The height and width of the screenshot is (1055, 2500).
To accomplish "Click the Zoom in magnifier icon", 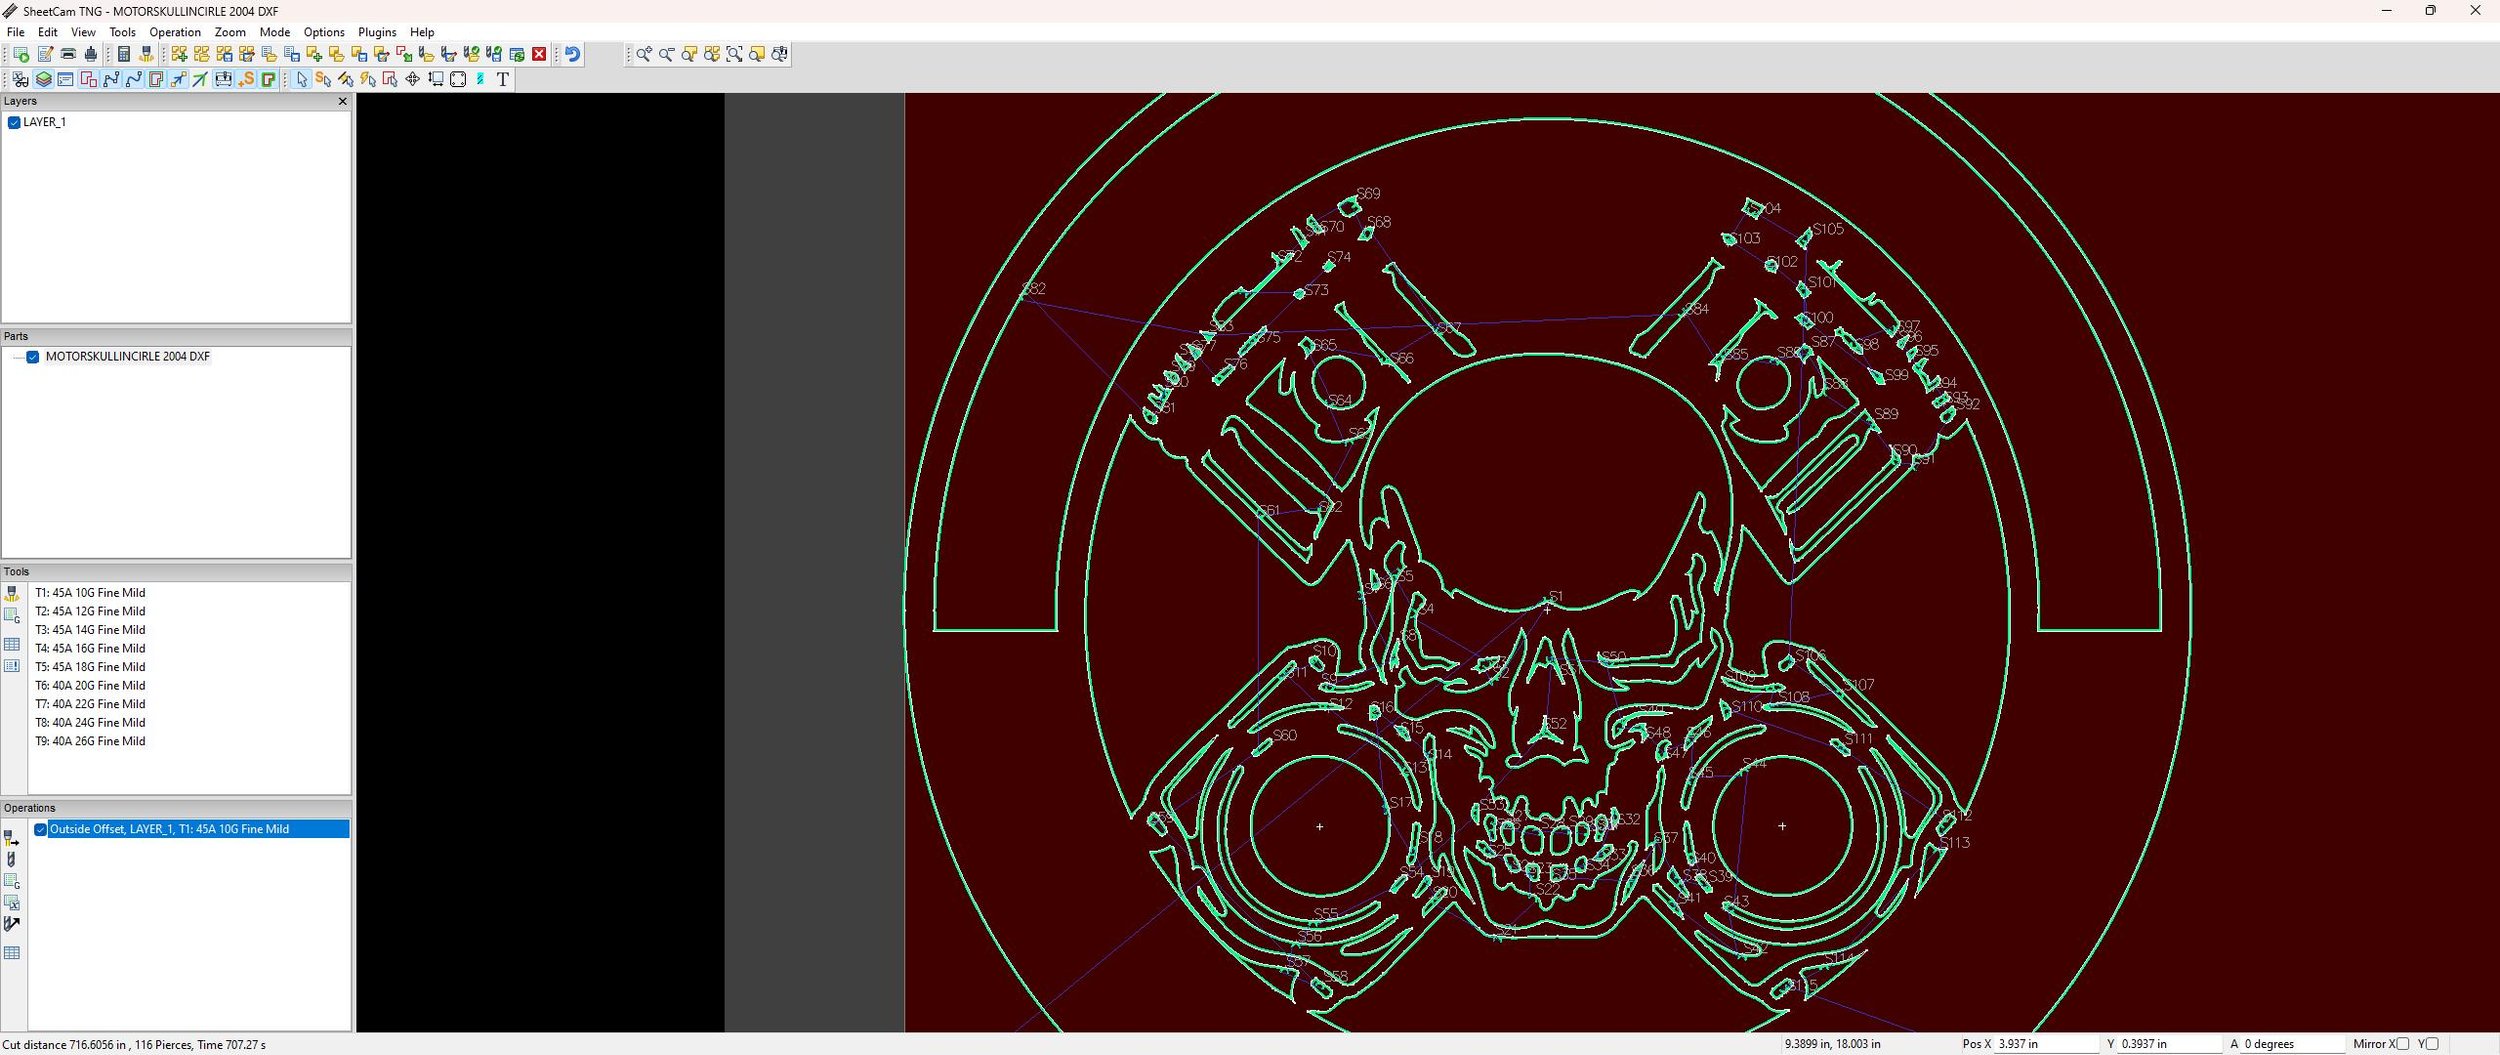I will (644, 54).
